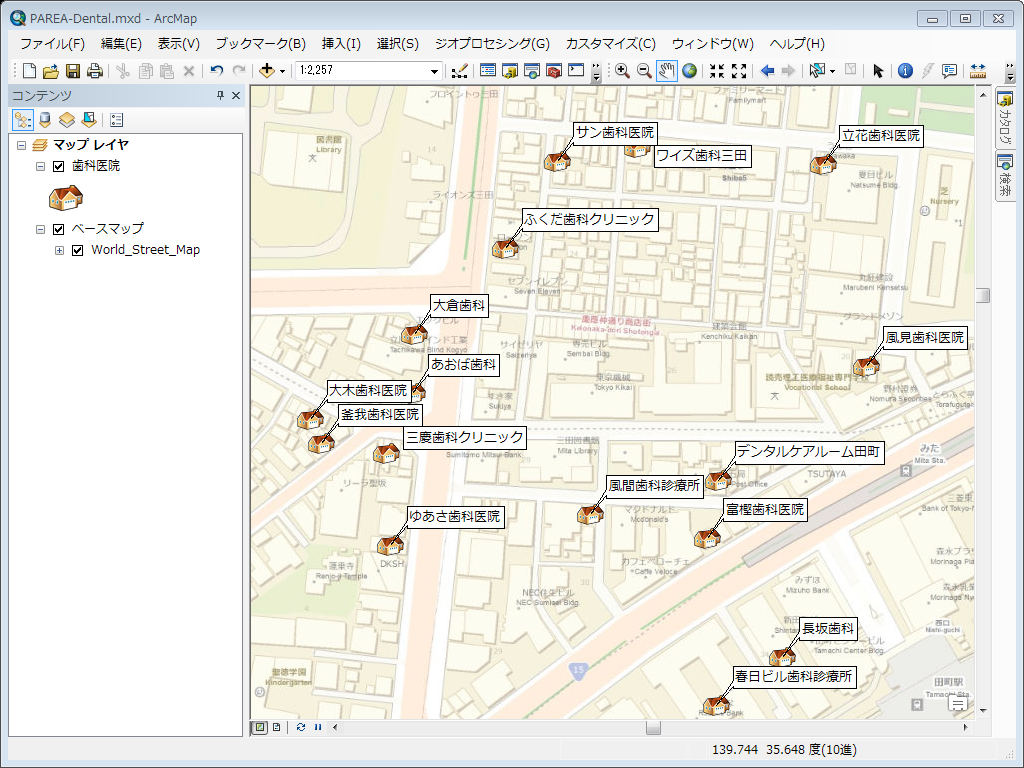Select the Zoom Out tool
Viewport: 1024px width, 768px height.
coord(644,71)
